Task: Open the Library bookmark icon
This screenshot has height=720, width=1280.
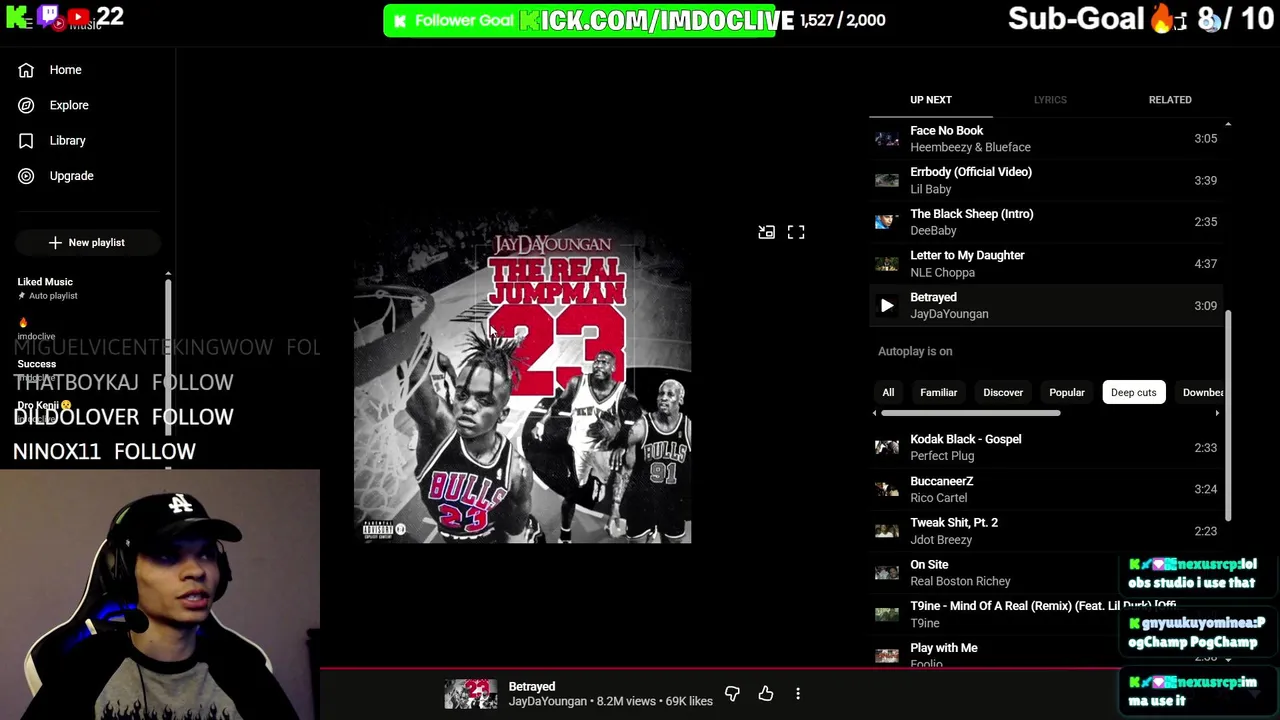Action: 26,141
